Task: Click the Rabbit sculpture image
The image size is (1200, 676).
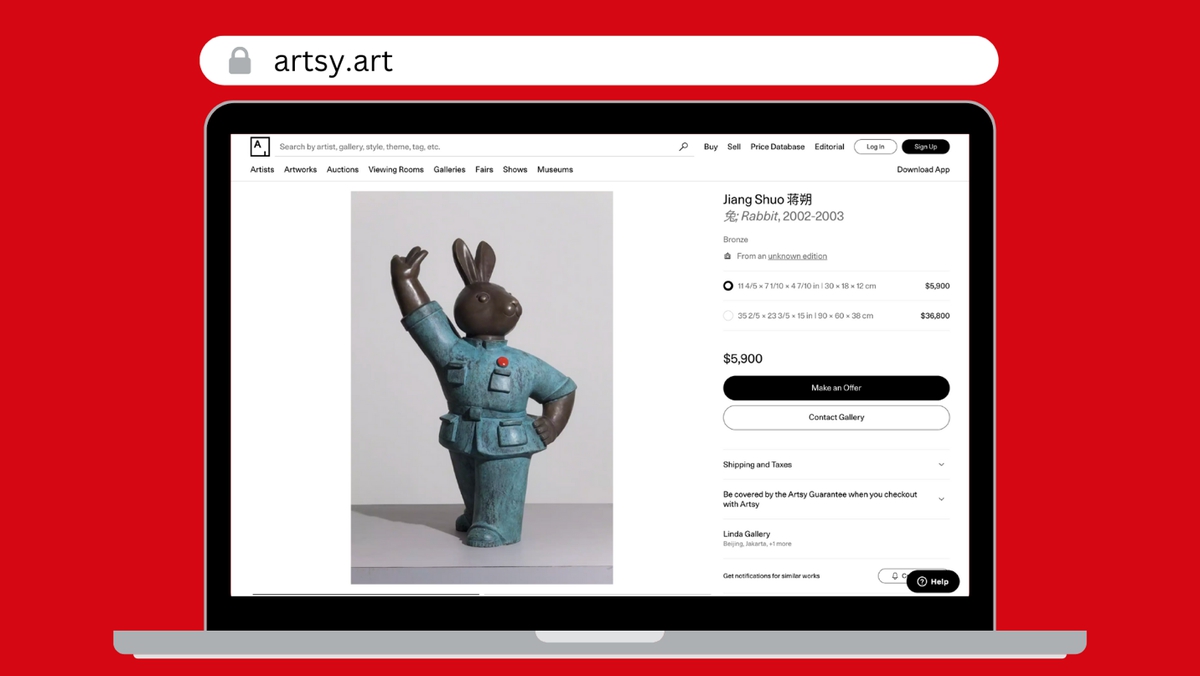Action: 481,387
